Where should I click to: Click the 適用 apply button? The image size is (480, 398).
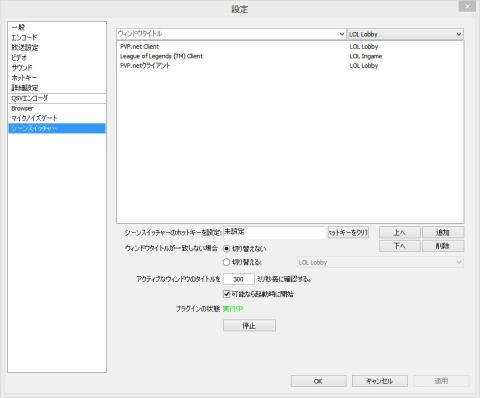pos(441,381)
